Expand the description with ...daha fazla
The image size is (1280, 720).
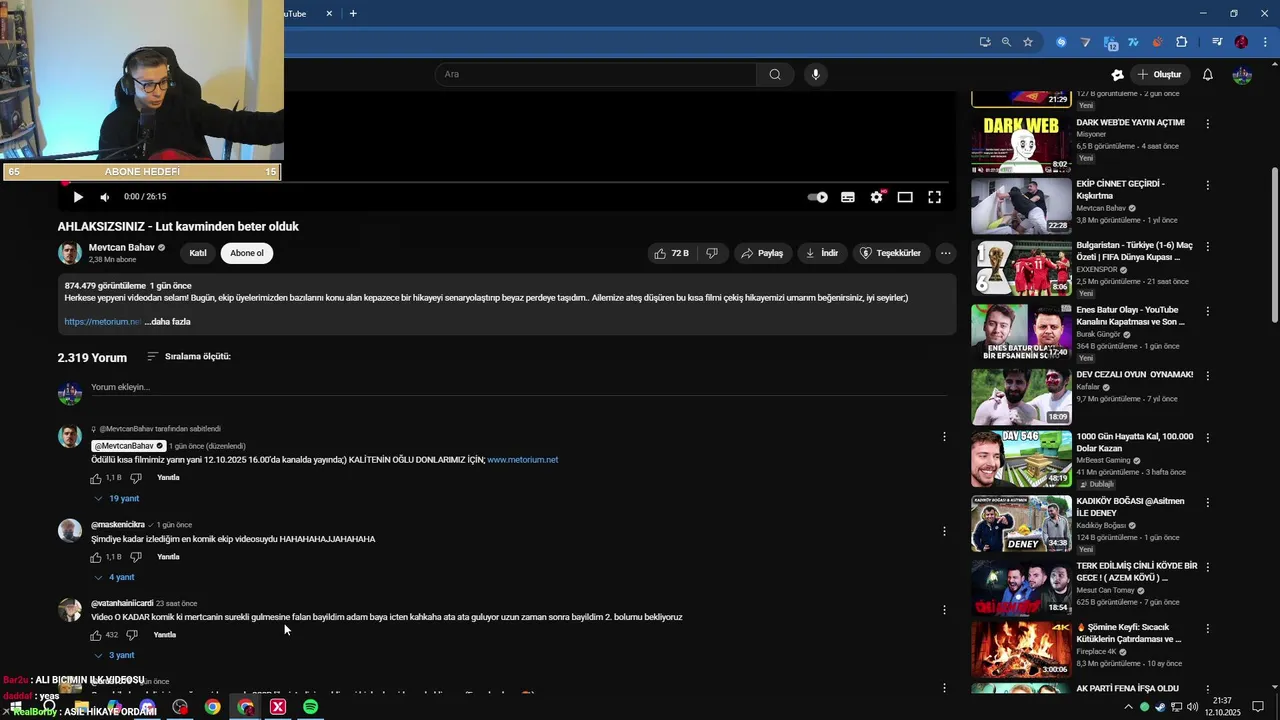167,322
